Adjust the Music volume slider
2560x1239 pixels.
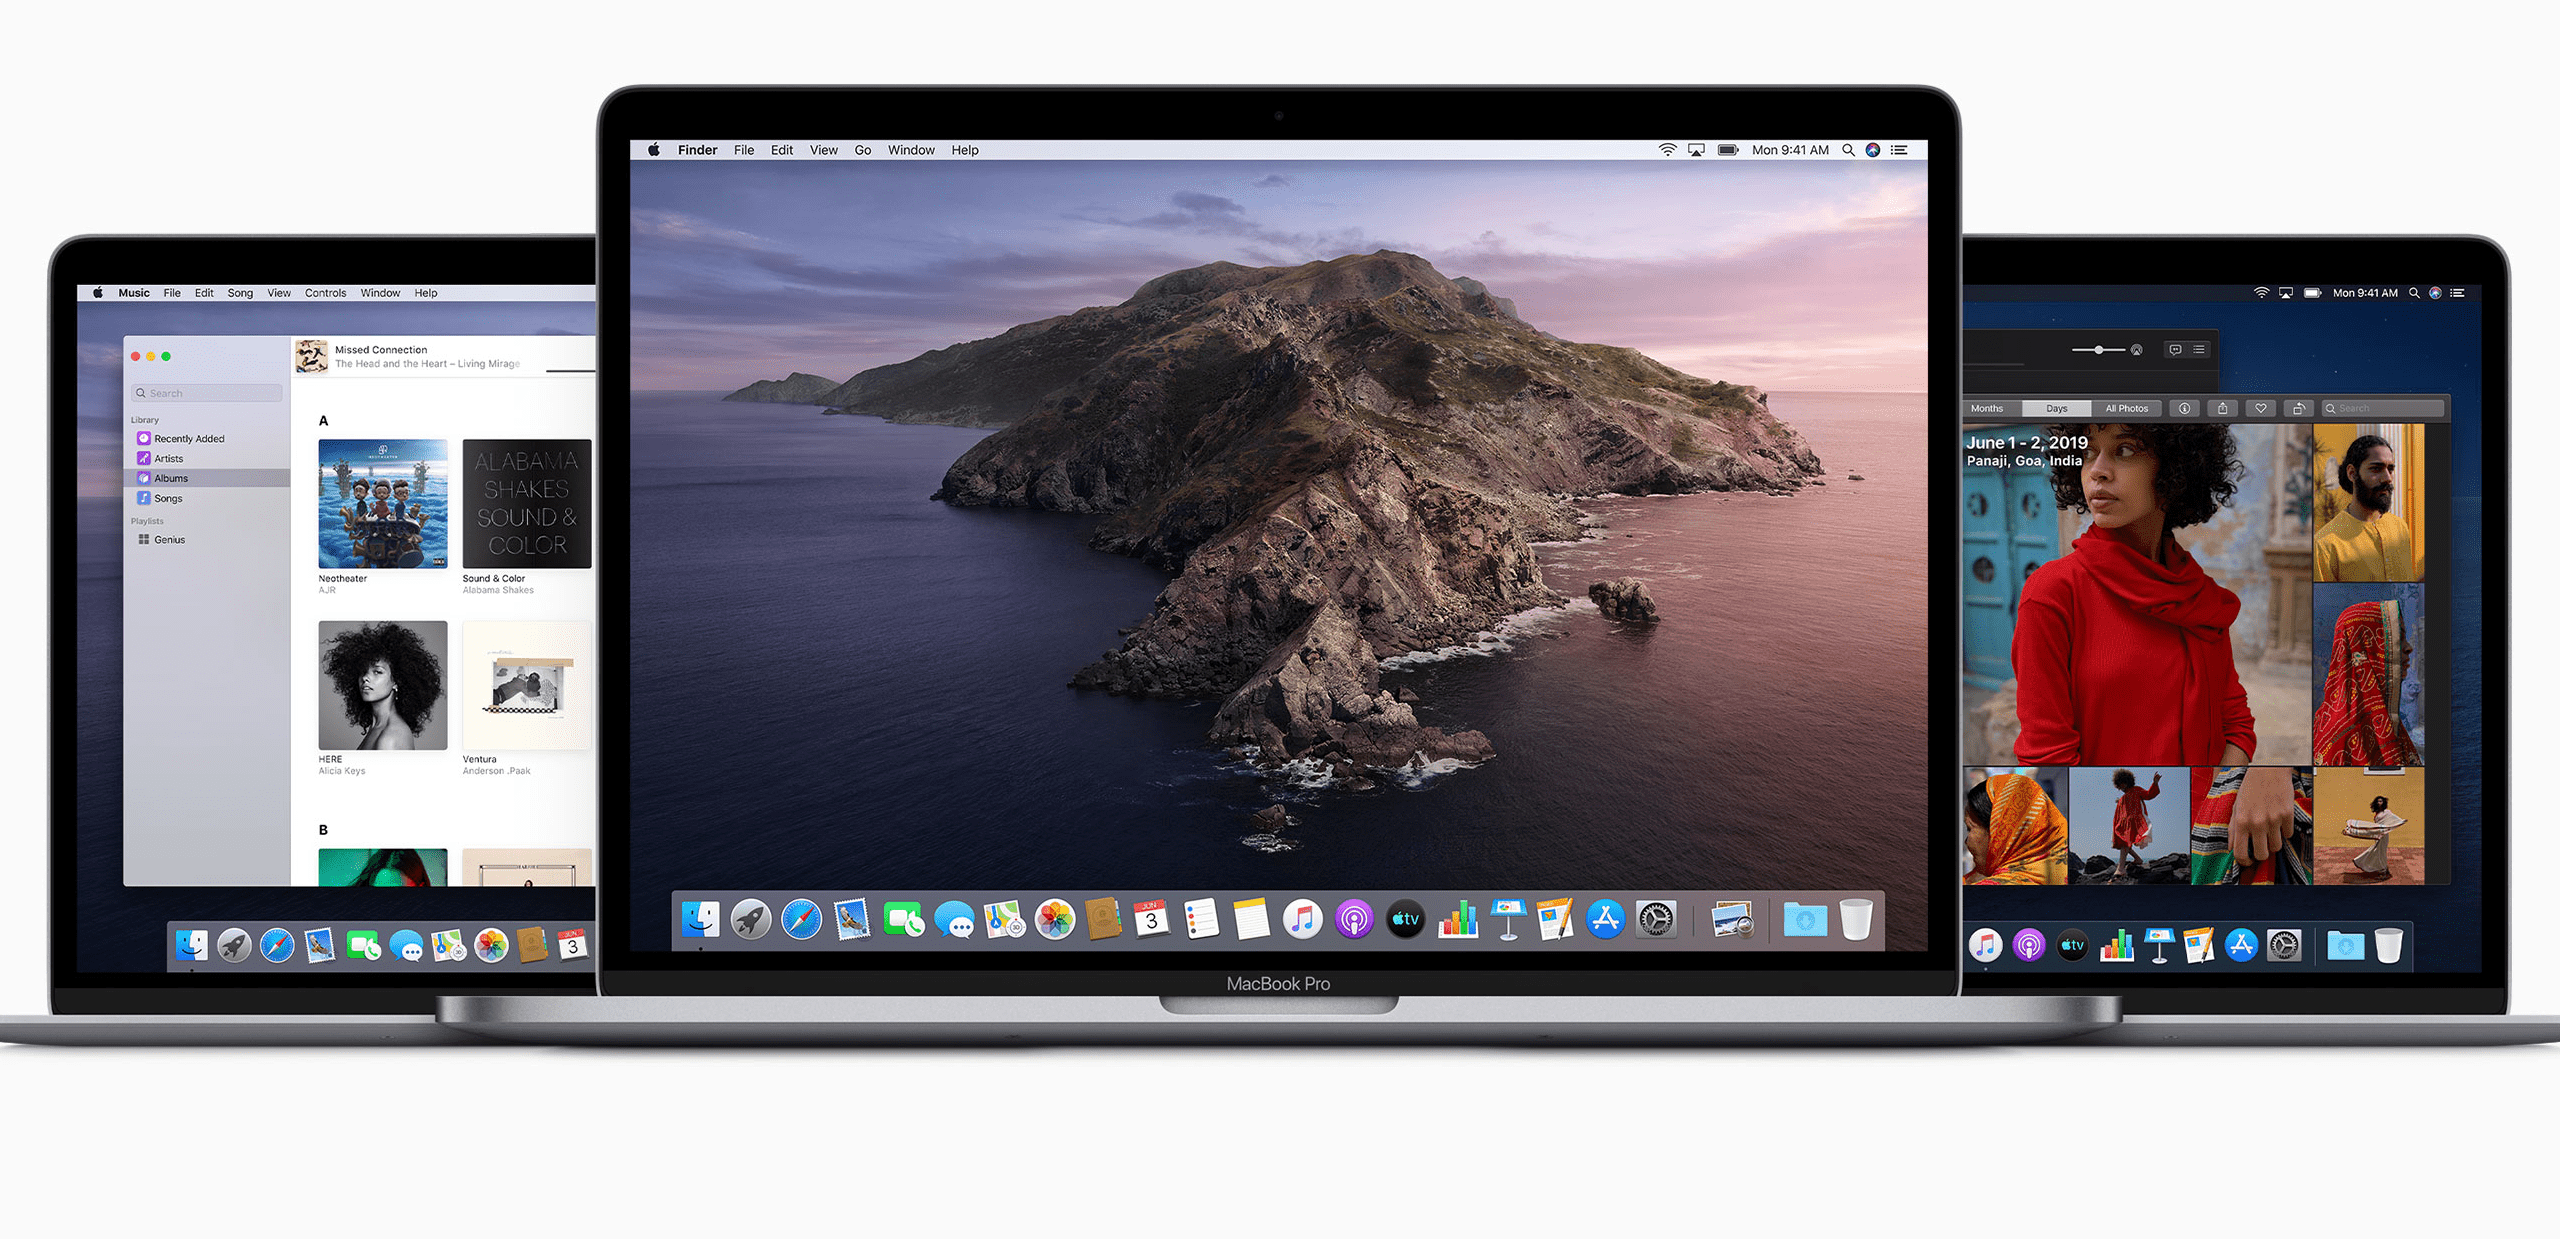(x=2098, y=350)
